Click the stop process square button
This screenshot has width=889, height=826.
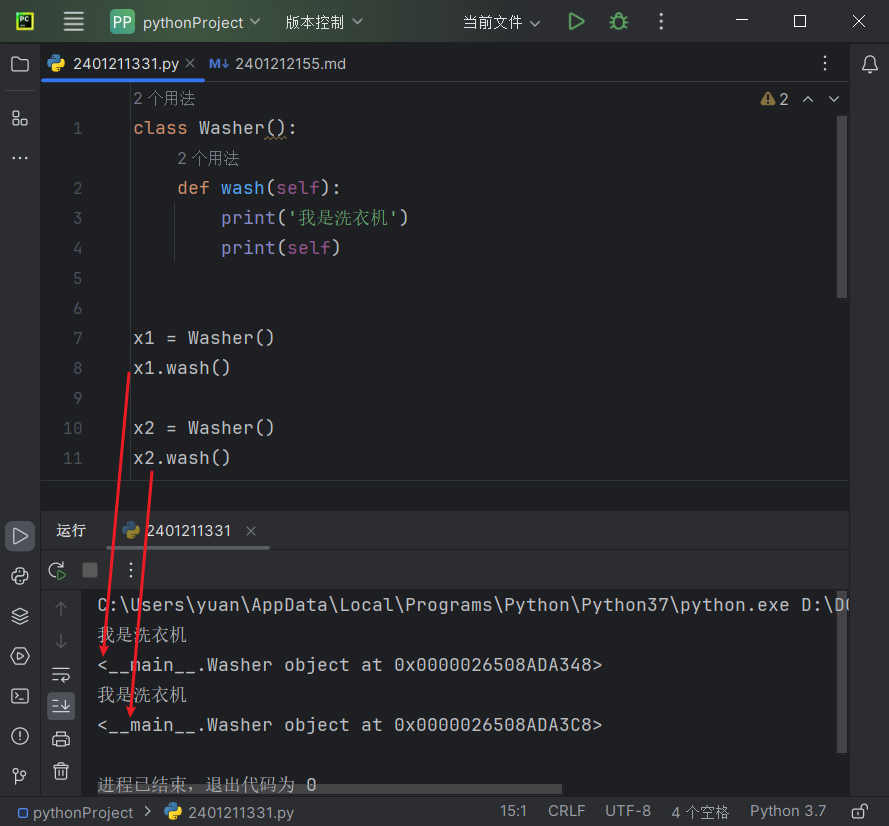pyautogui.click(x=90, y=570)
